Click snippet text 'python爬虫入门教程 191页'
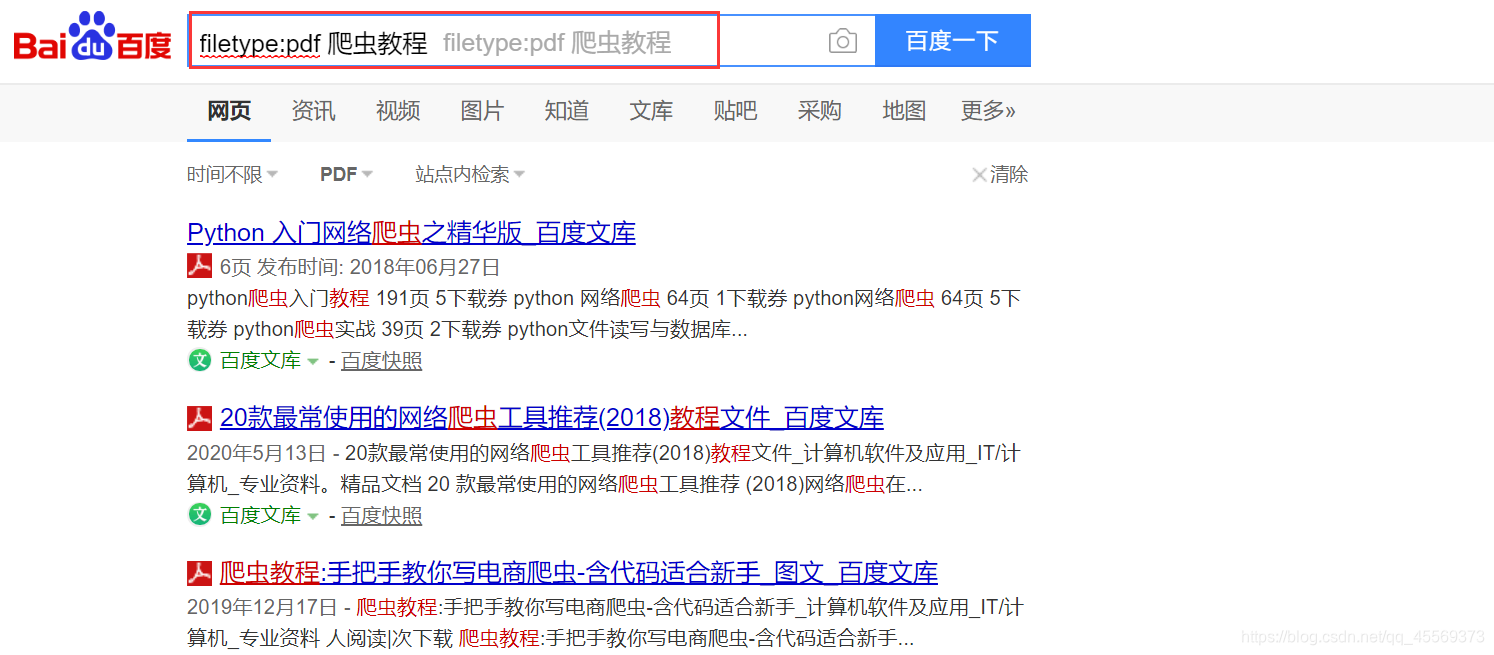The width and height of the screenshot is (1494, 655). click(x=309, y=298)
